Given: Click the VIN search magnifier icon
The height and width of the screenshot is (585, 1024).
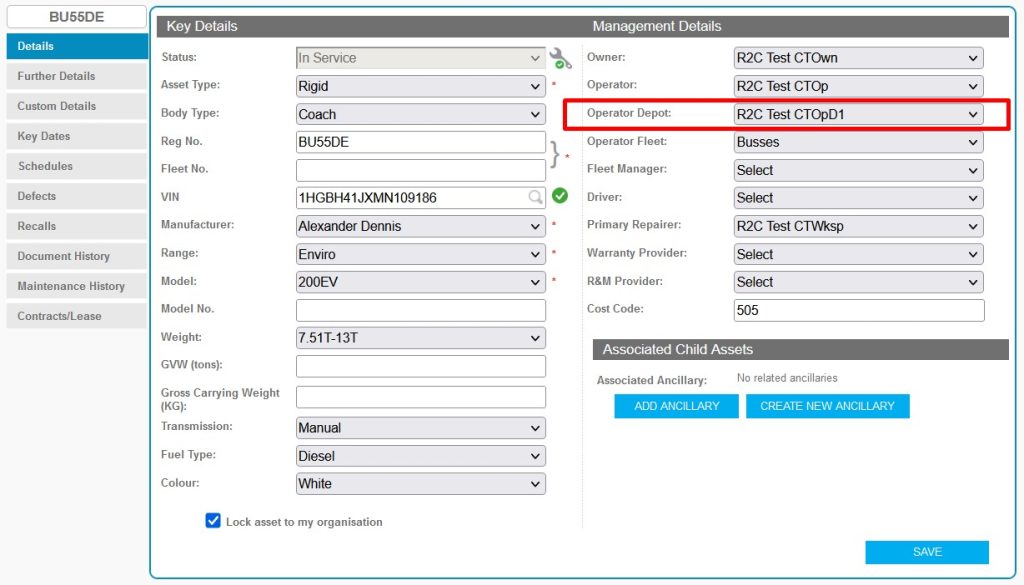Looking at the screenshot, I should click(x=535, y=197).
